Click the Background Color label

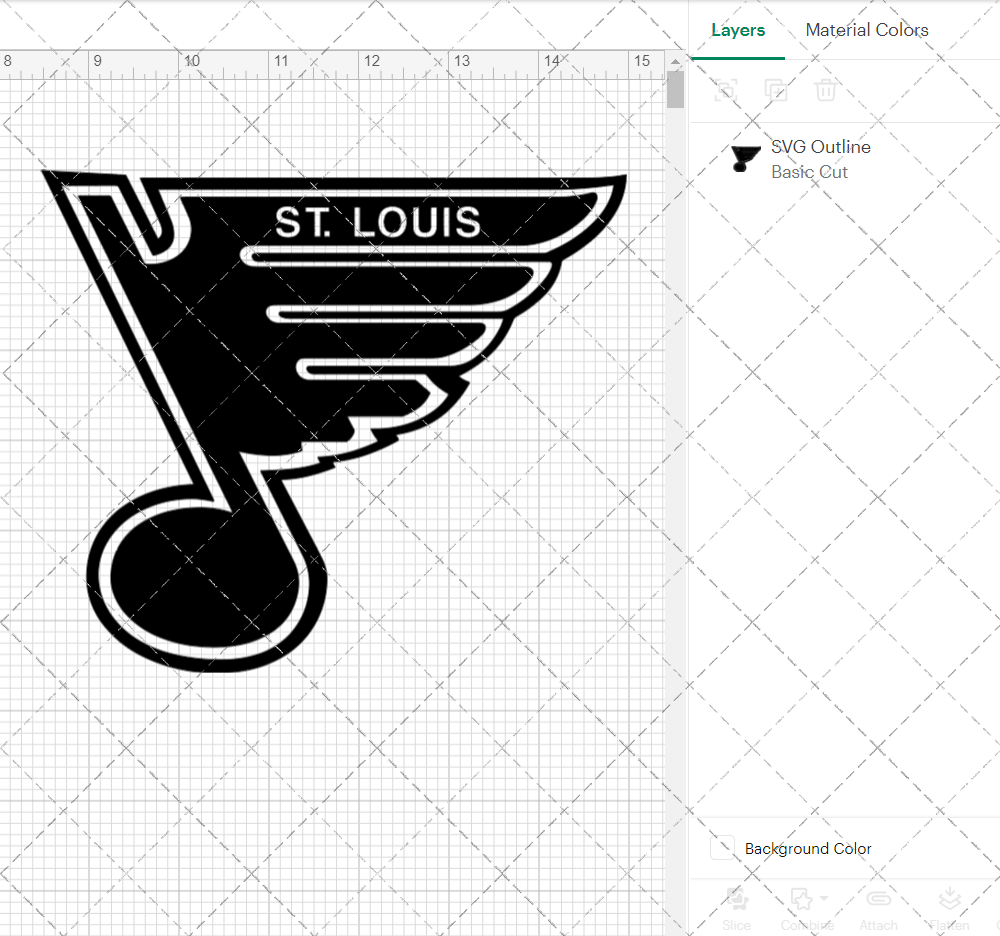coord(808,849)
